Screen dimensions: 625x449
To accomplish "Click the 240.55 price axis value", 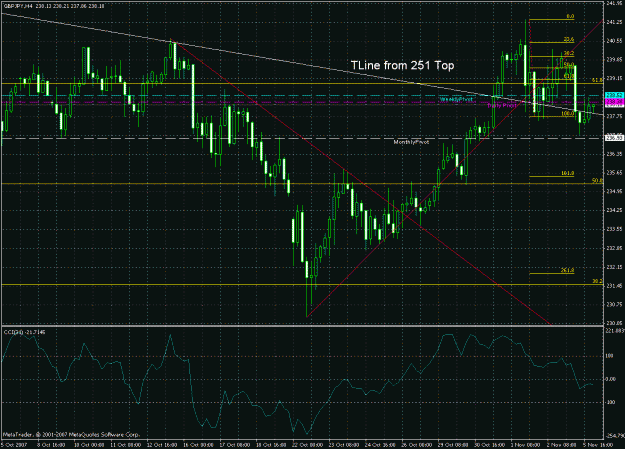I will 615,41.
